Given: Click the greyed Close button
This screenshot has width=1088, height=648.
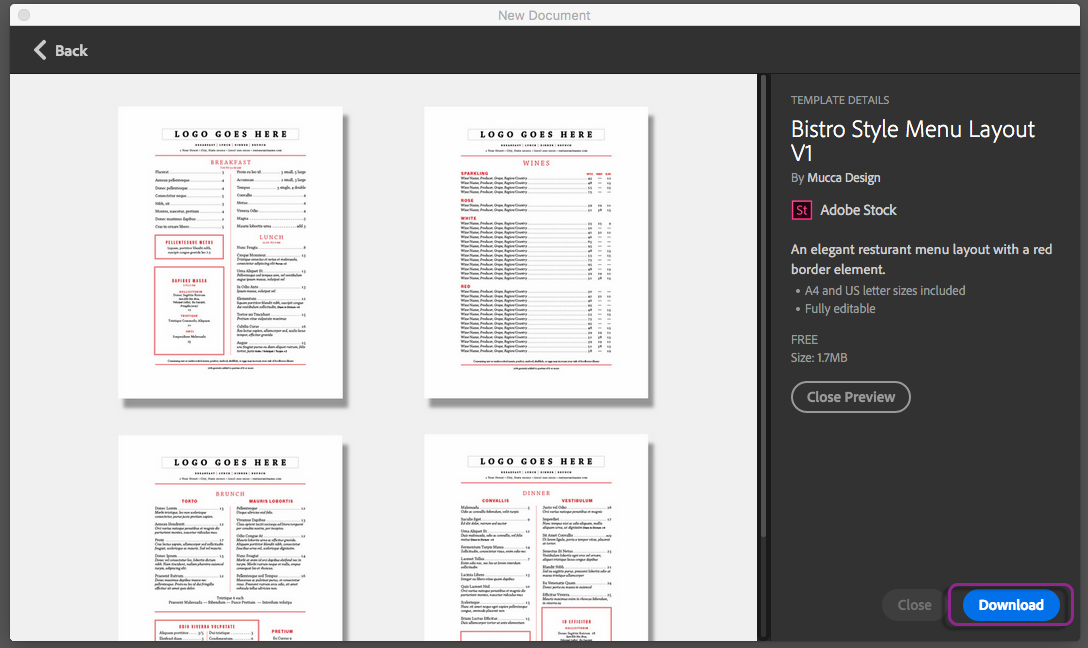Looking at the screenshot, I should click(914, 605).
